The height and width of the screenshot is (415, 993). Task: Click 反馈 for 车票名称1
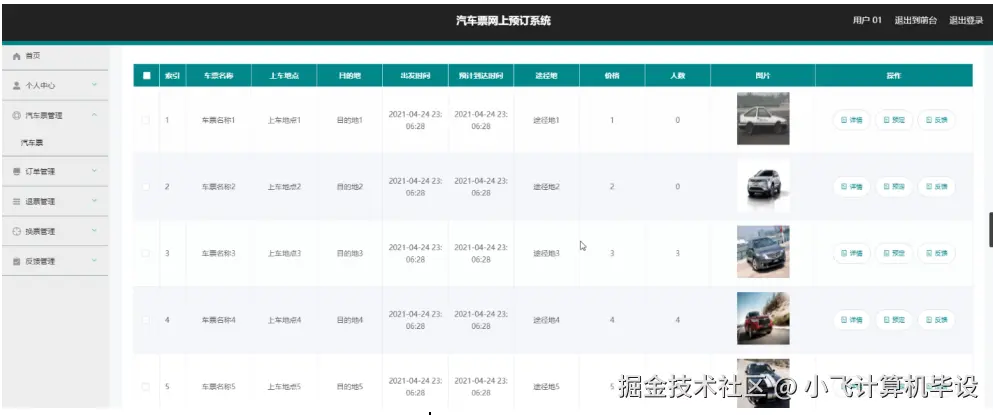[936, 120]
